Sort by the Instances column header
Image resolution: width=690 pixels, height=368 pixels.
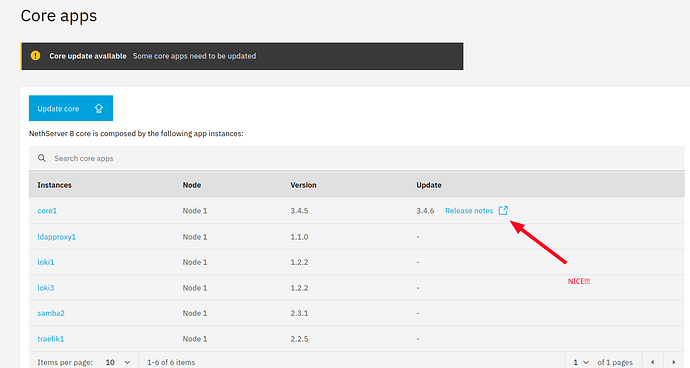click(55, 185)
